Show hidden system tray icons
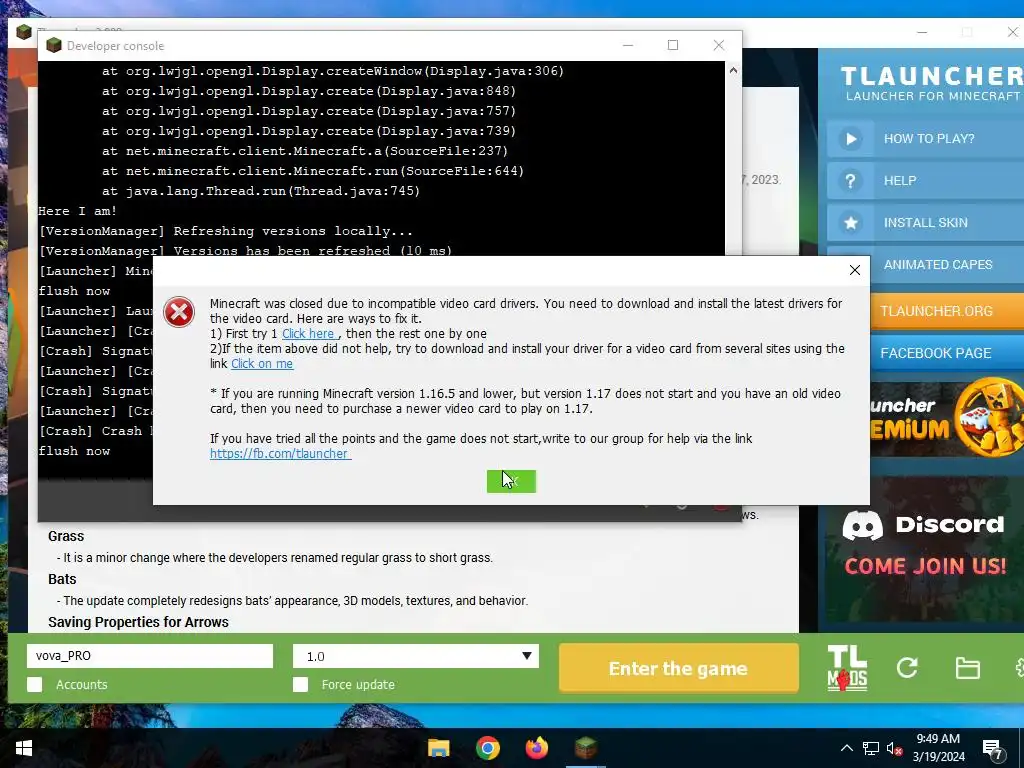The image size is (1024, 768). point(846,748)
